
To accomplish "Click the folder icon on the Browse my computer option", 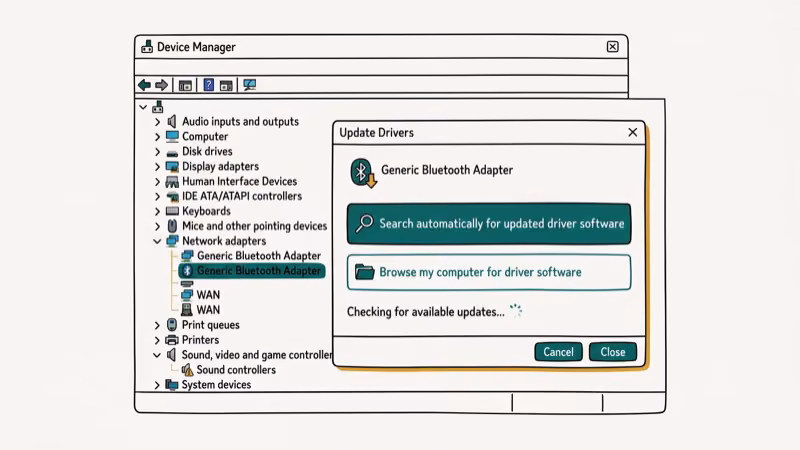I will [x=364, y=272].
